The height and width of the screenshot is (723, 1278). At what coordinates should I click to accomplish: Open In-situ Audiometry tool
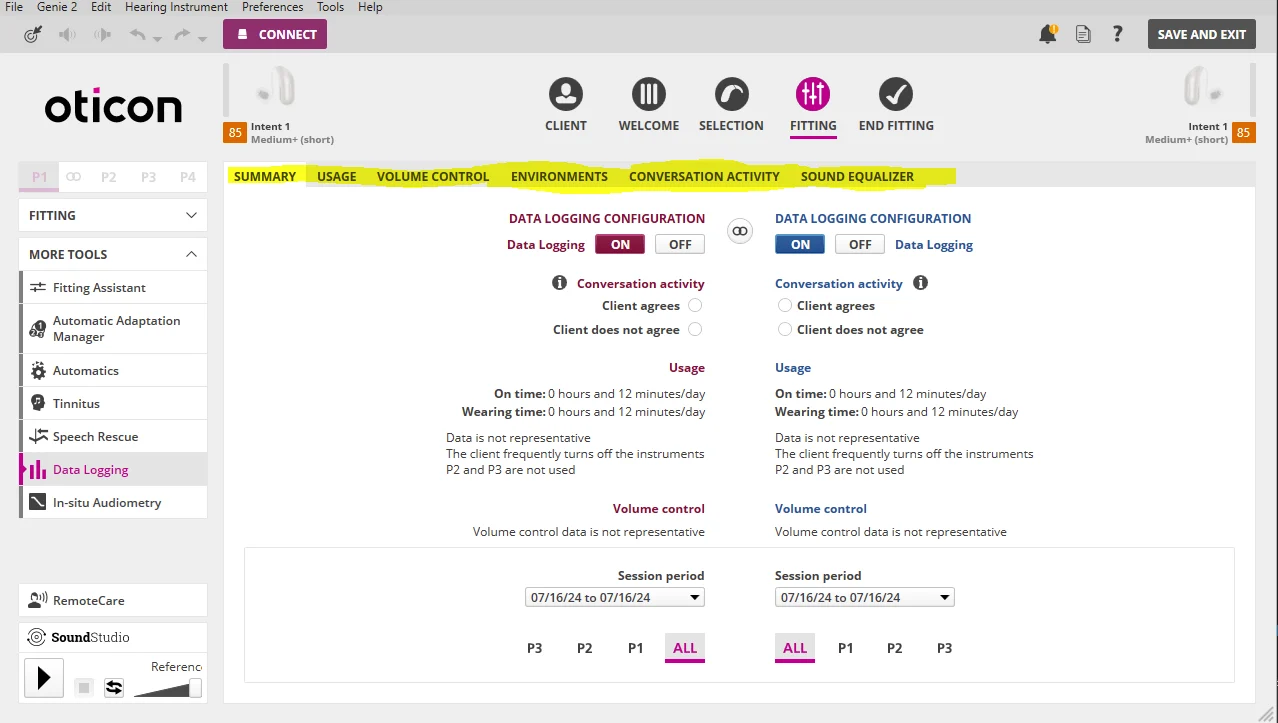coord(113,503)
